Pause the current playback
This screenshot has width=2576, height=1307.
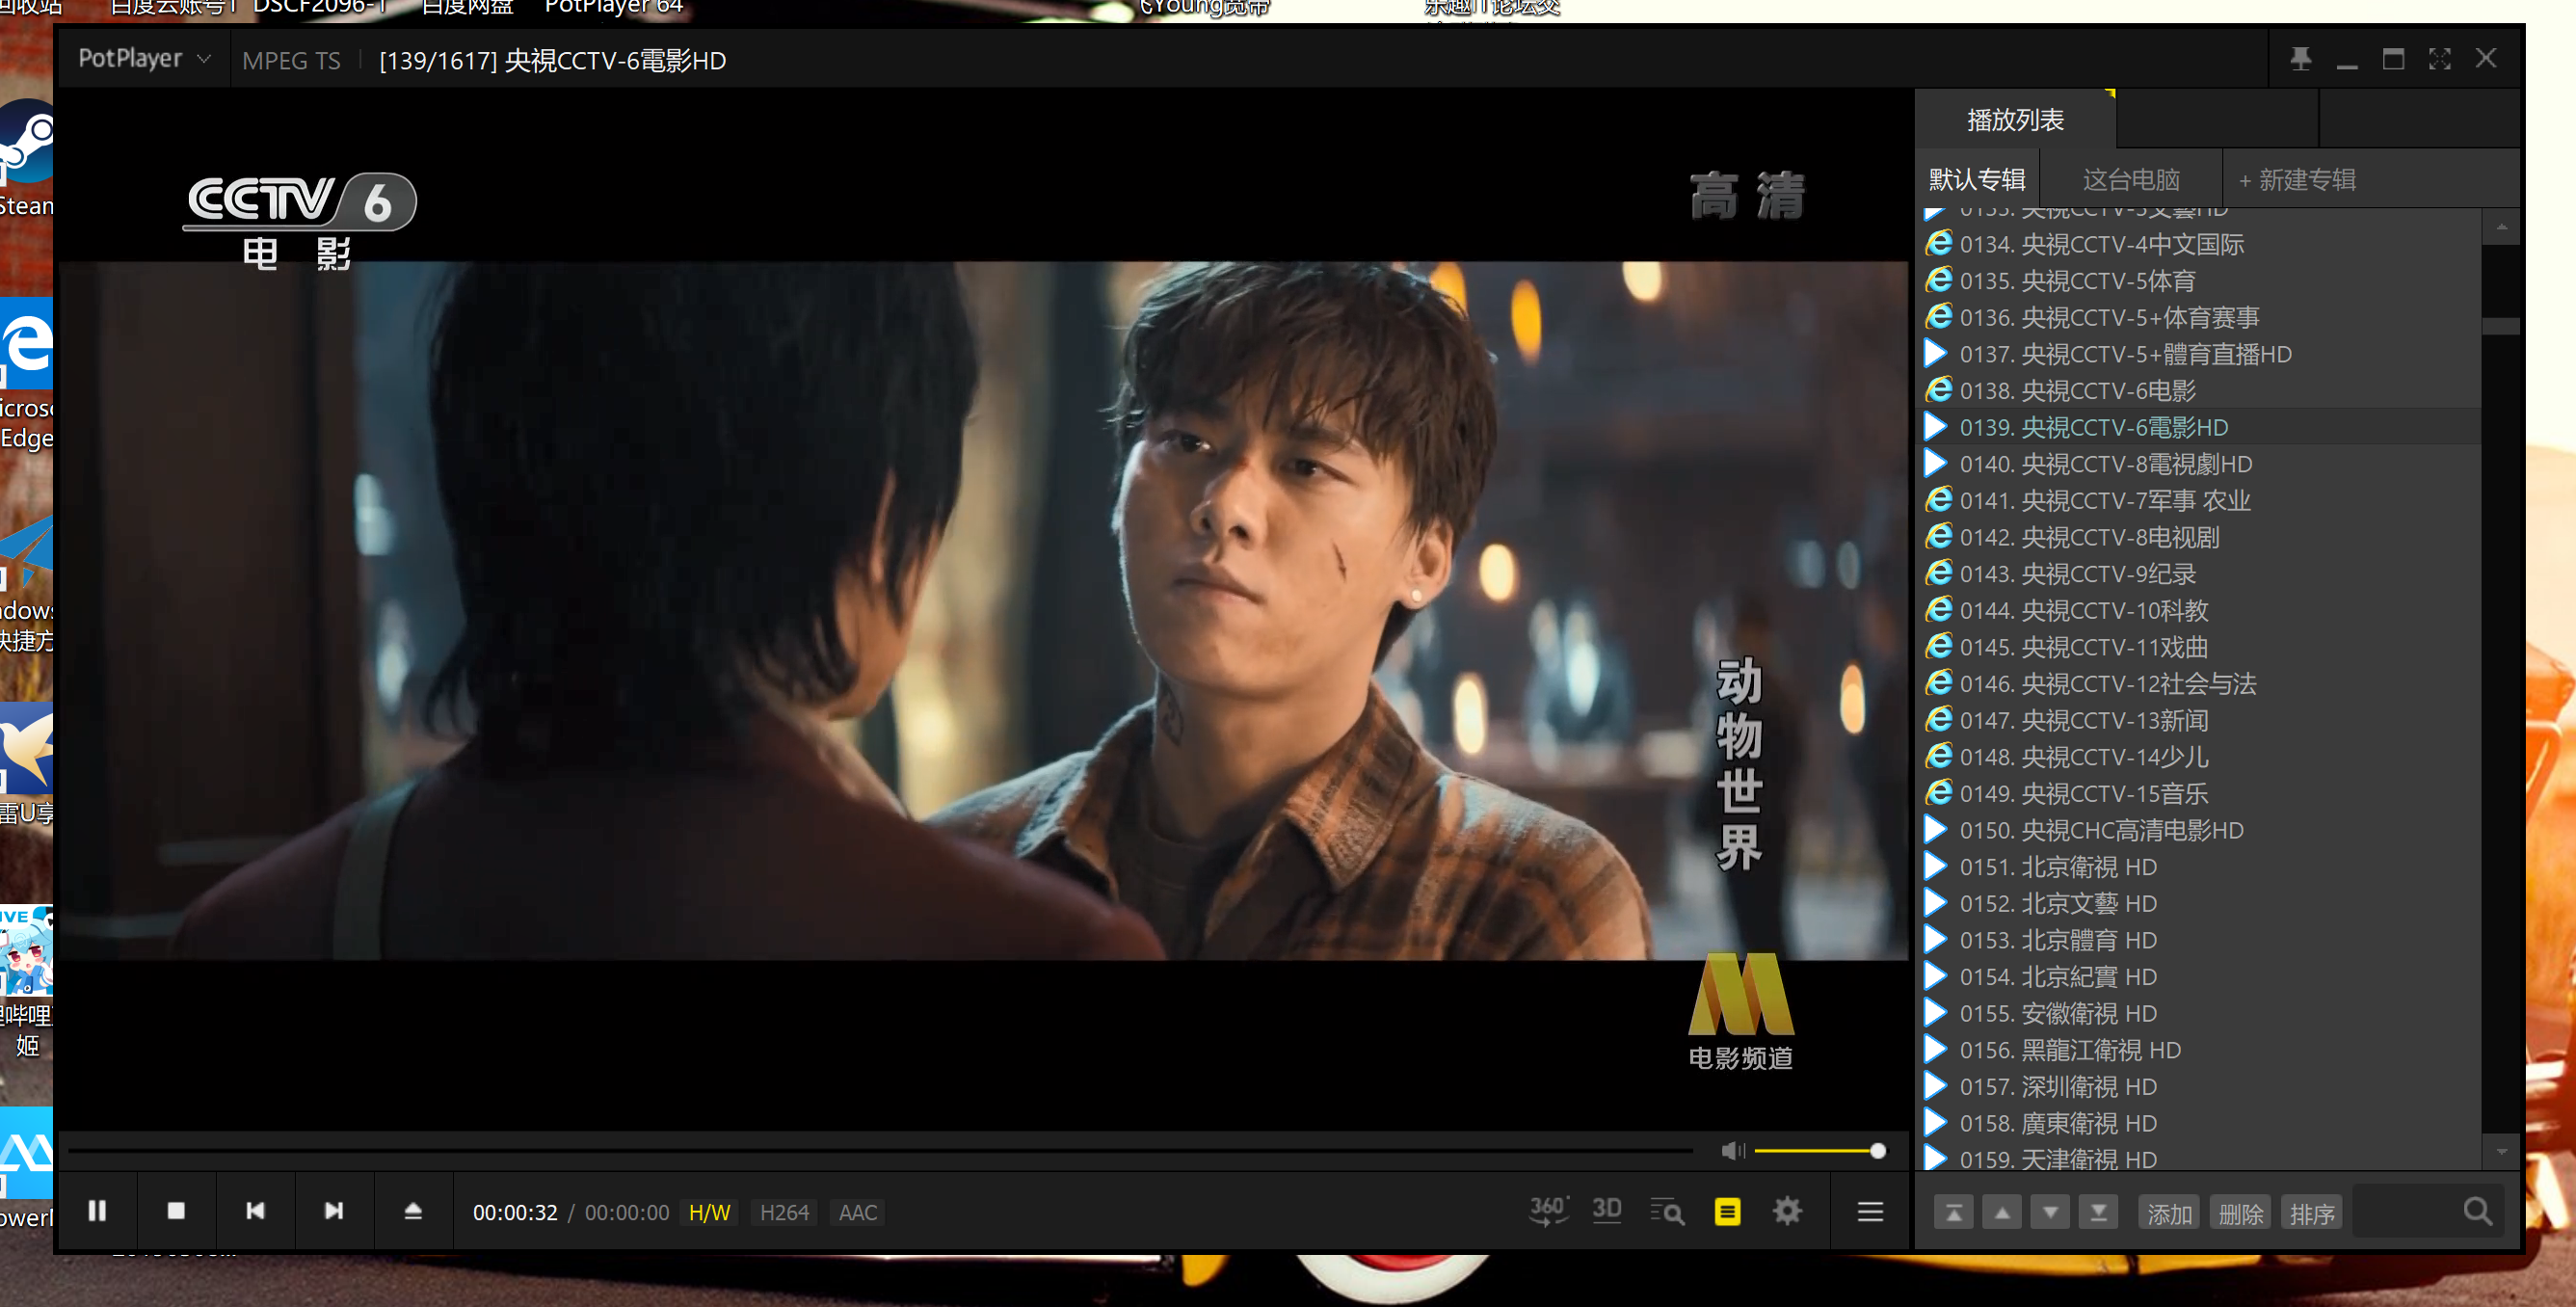tap(97, 1211)
